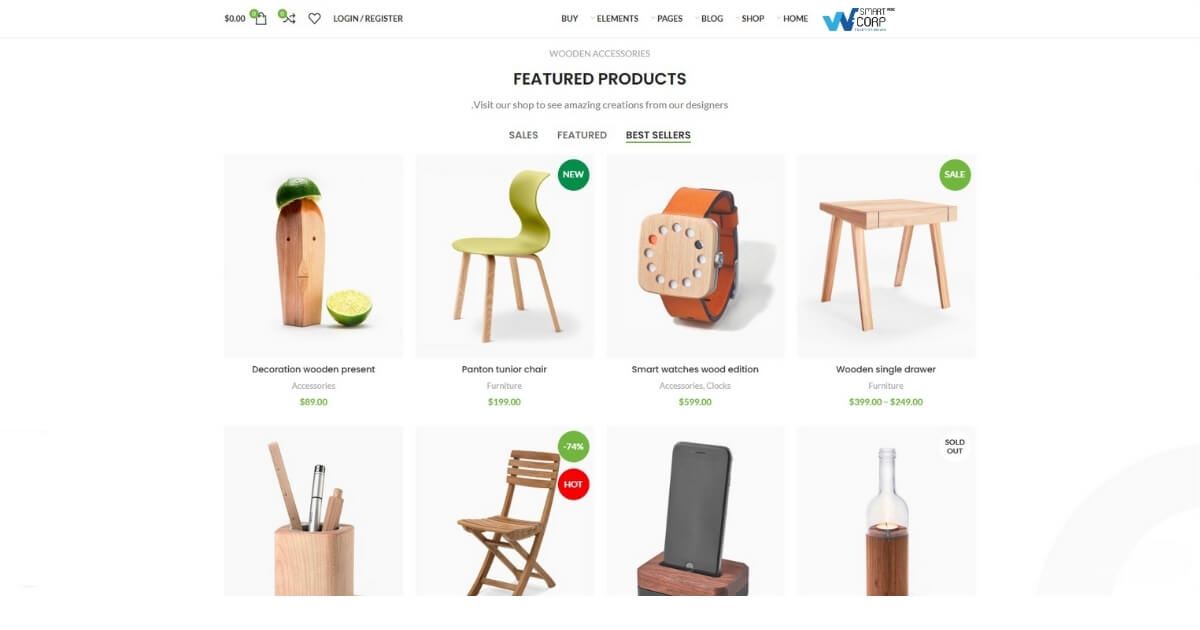Click the HOT badge on folding chair

pos(573,484)
